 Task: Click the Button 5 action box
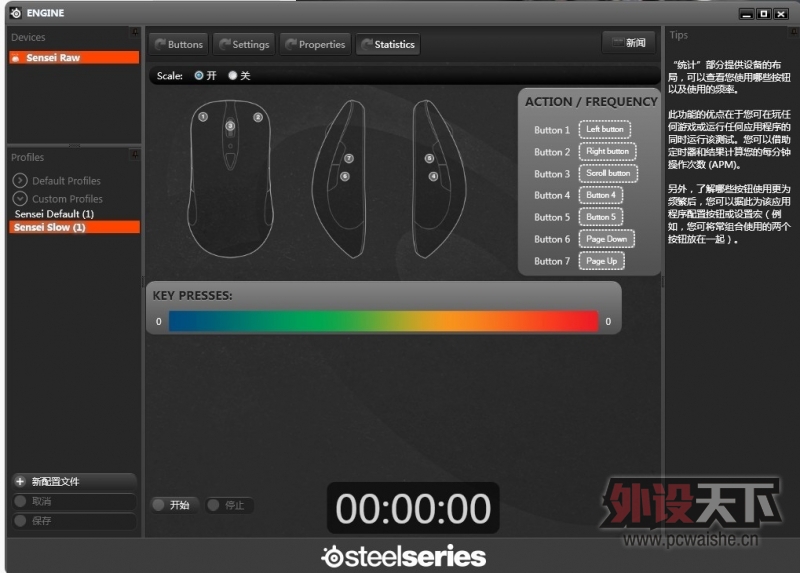(x=601, y=217)
